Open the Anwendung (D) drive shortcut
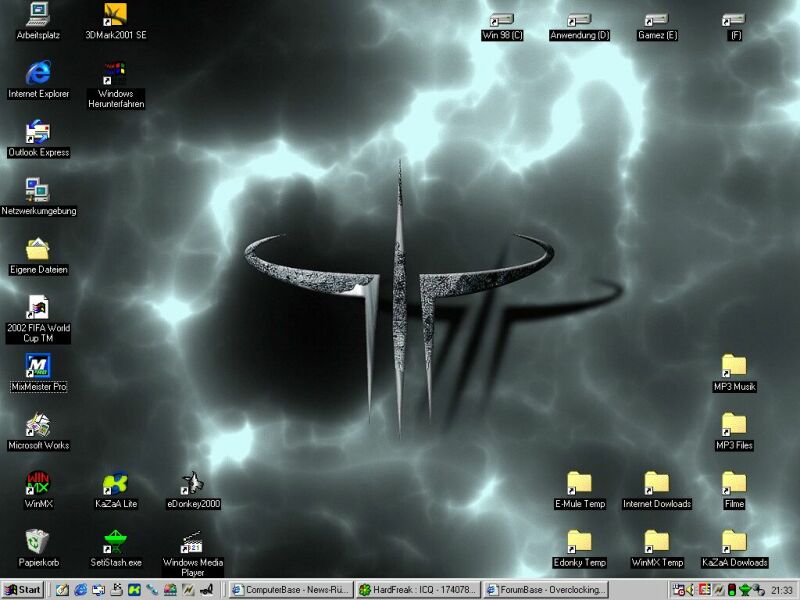800x600 pixels. tap(580, 27)
